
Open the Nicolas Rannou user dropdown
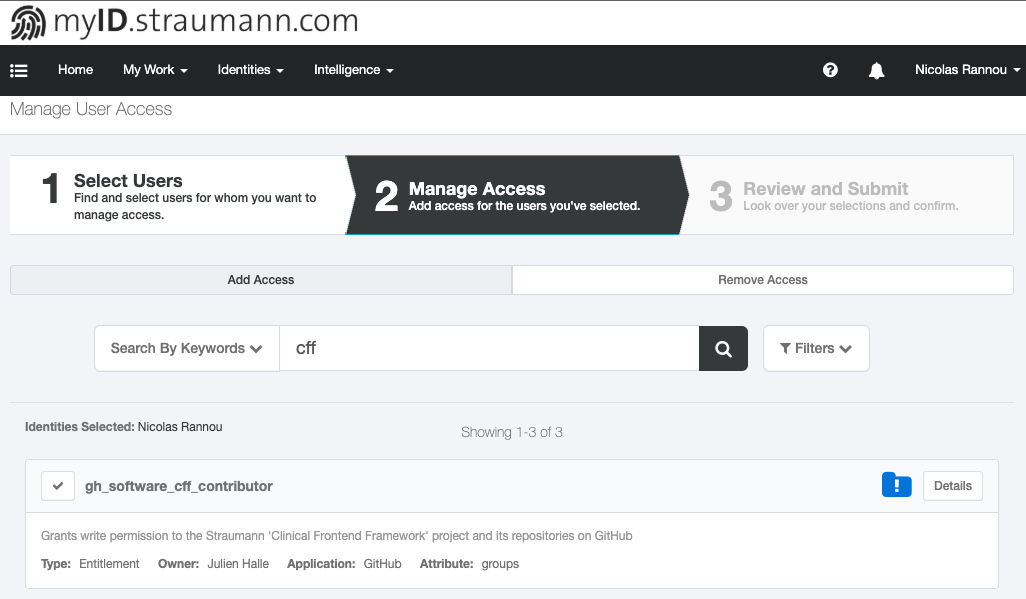(967, 70)
